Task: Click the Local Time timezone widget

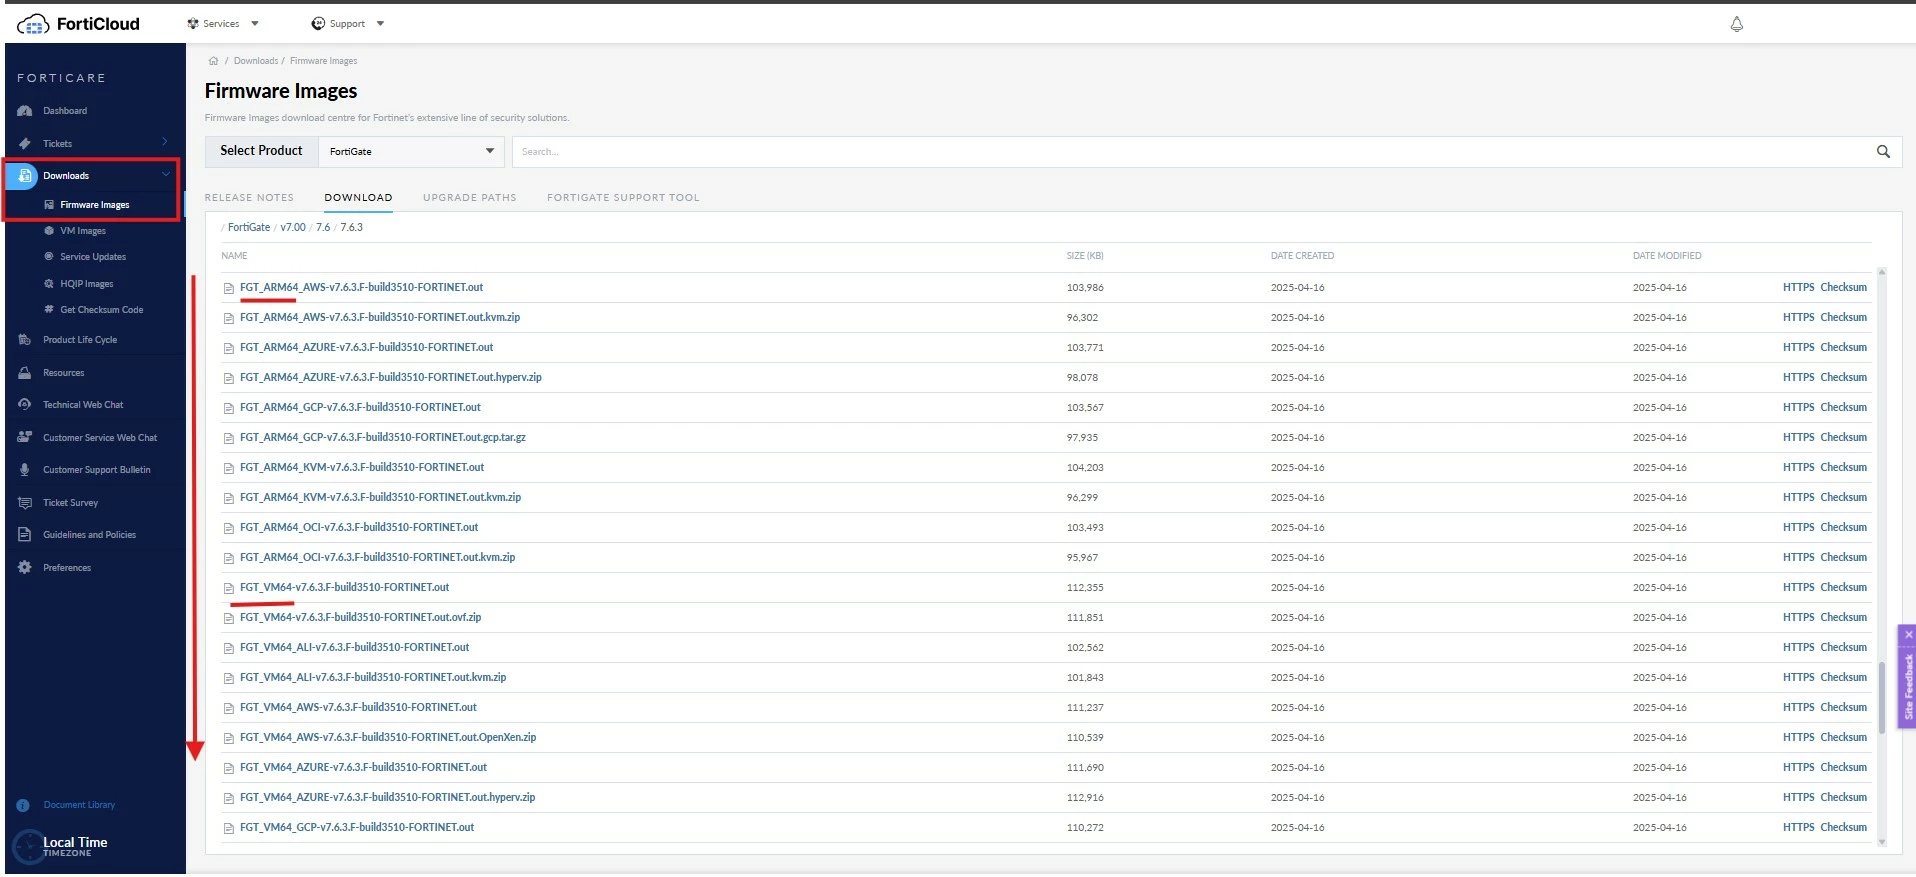Action: tap(62, 847)
